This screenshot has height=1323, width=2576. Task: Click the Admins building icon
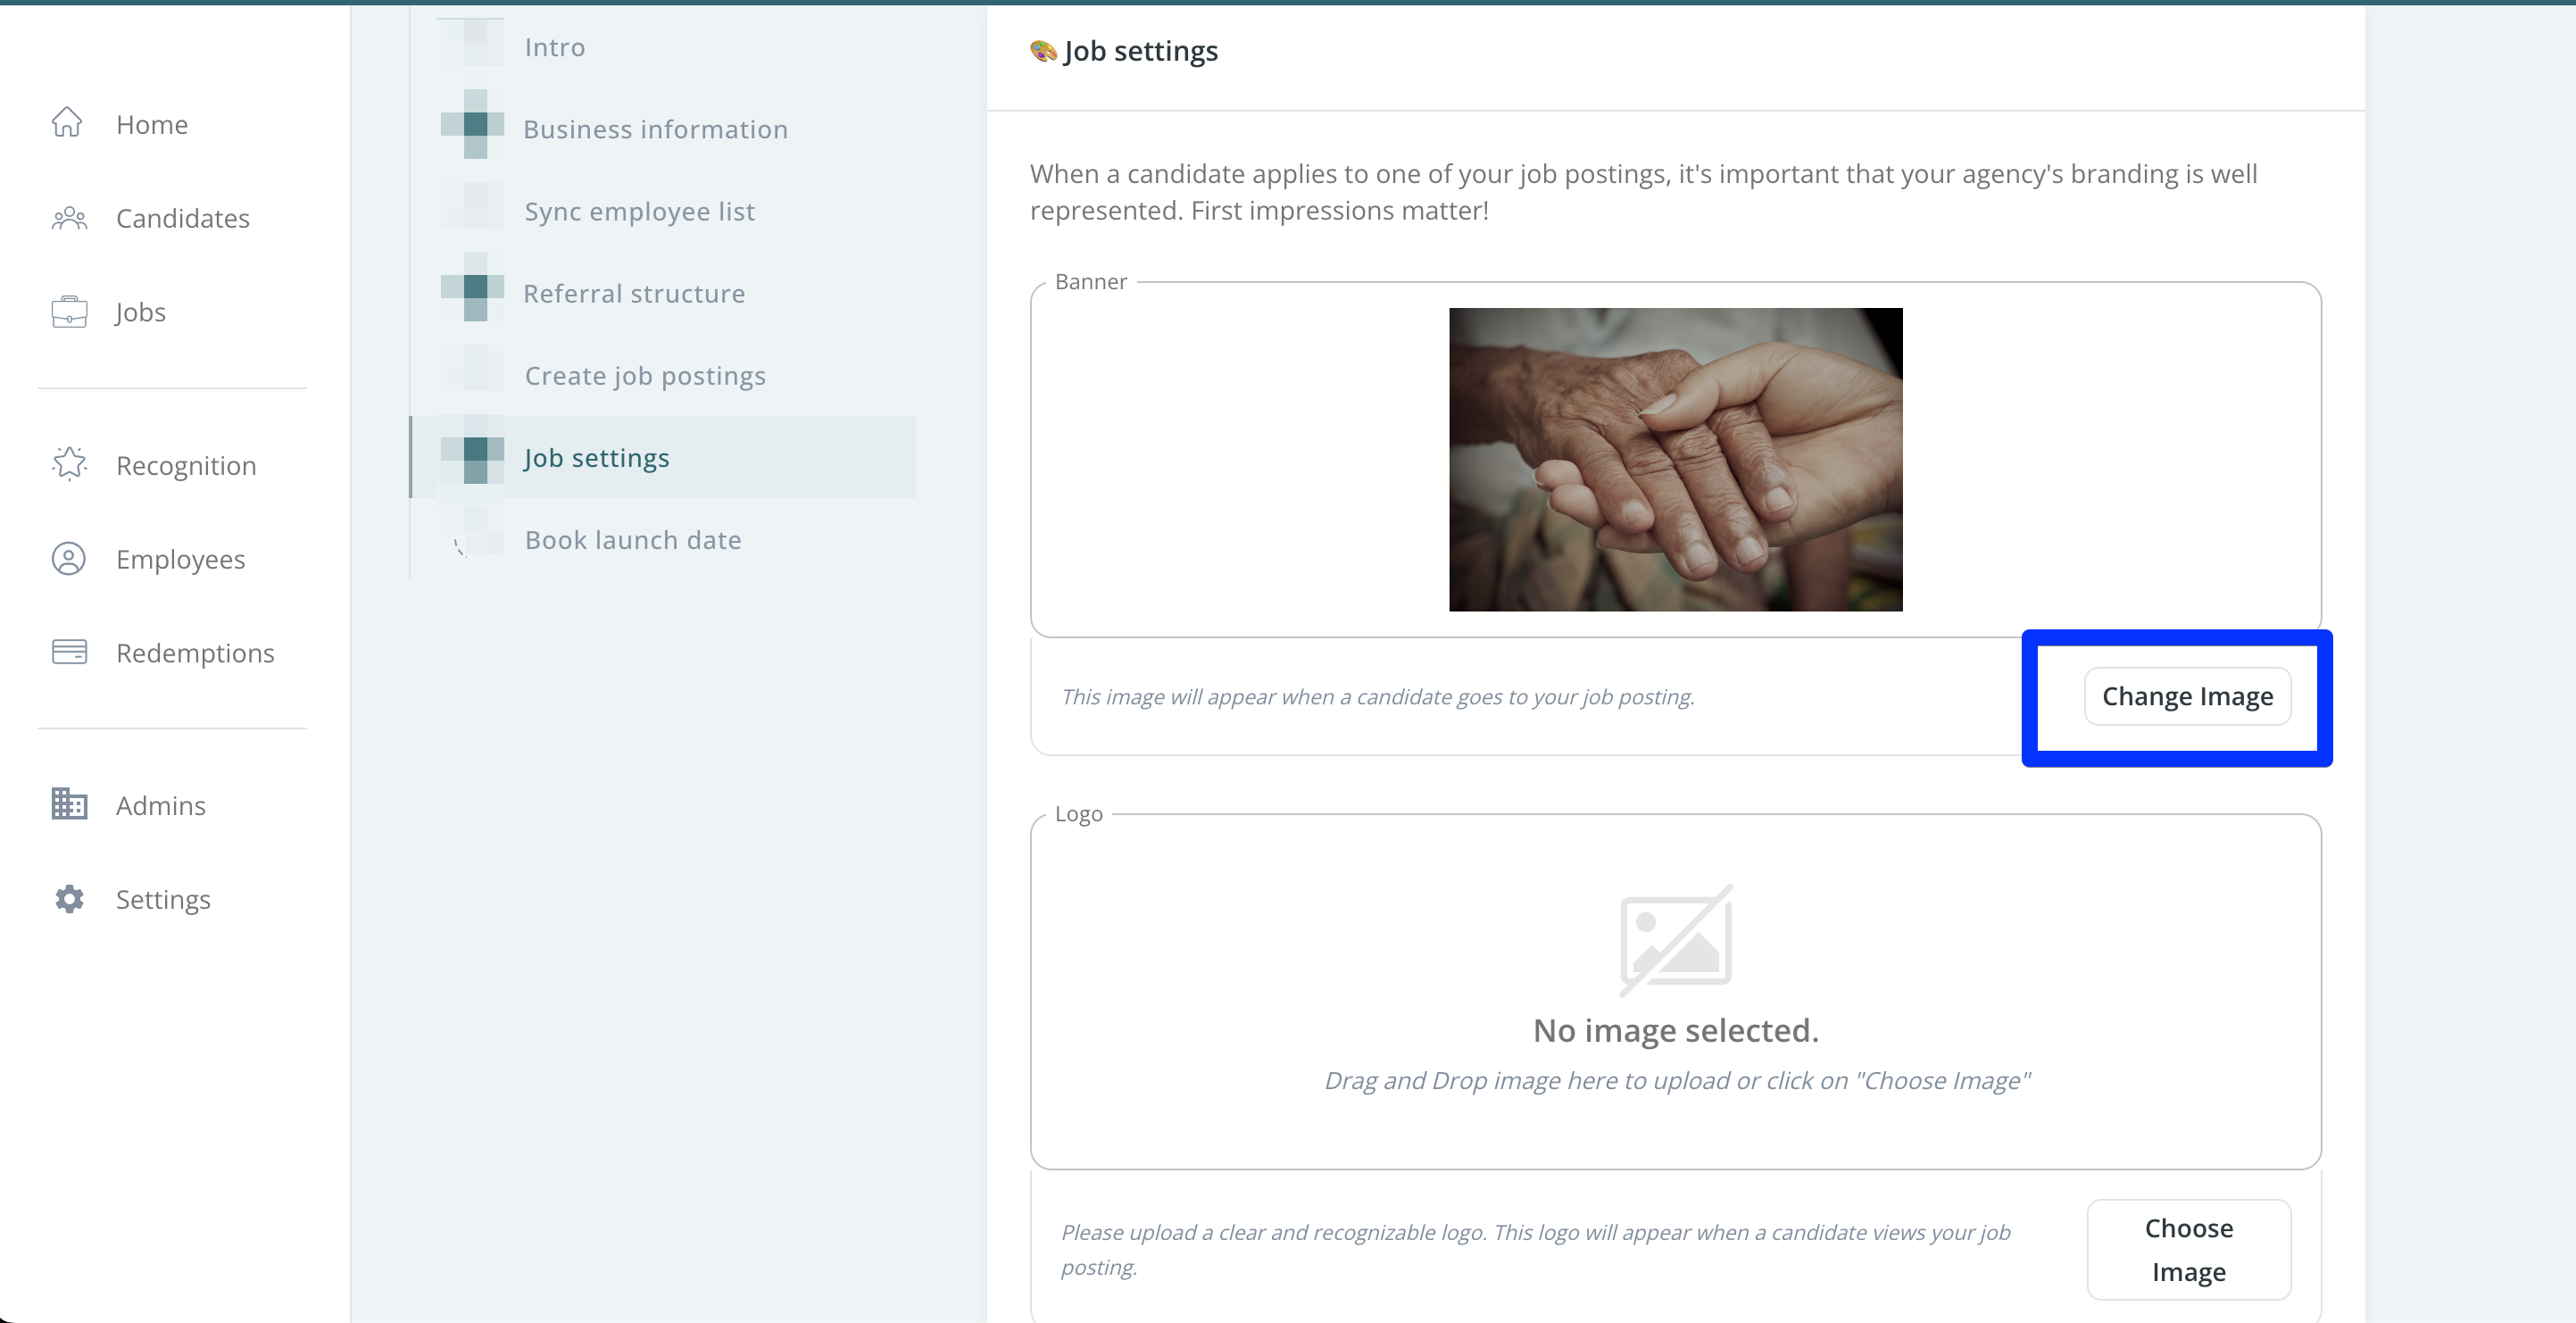pos(69,804)
